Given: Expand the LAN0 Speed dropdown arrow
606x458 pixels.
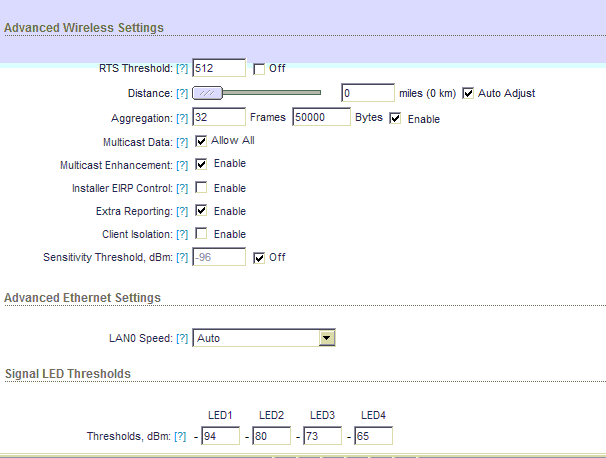Looking at the screenshot, I should point(327,338).
